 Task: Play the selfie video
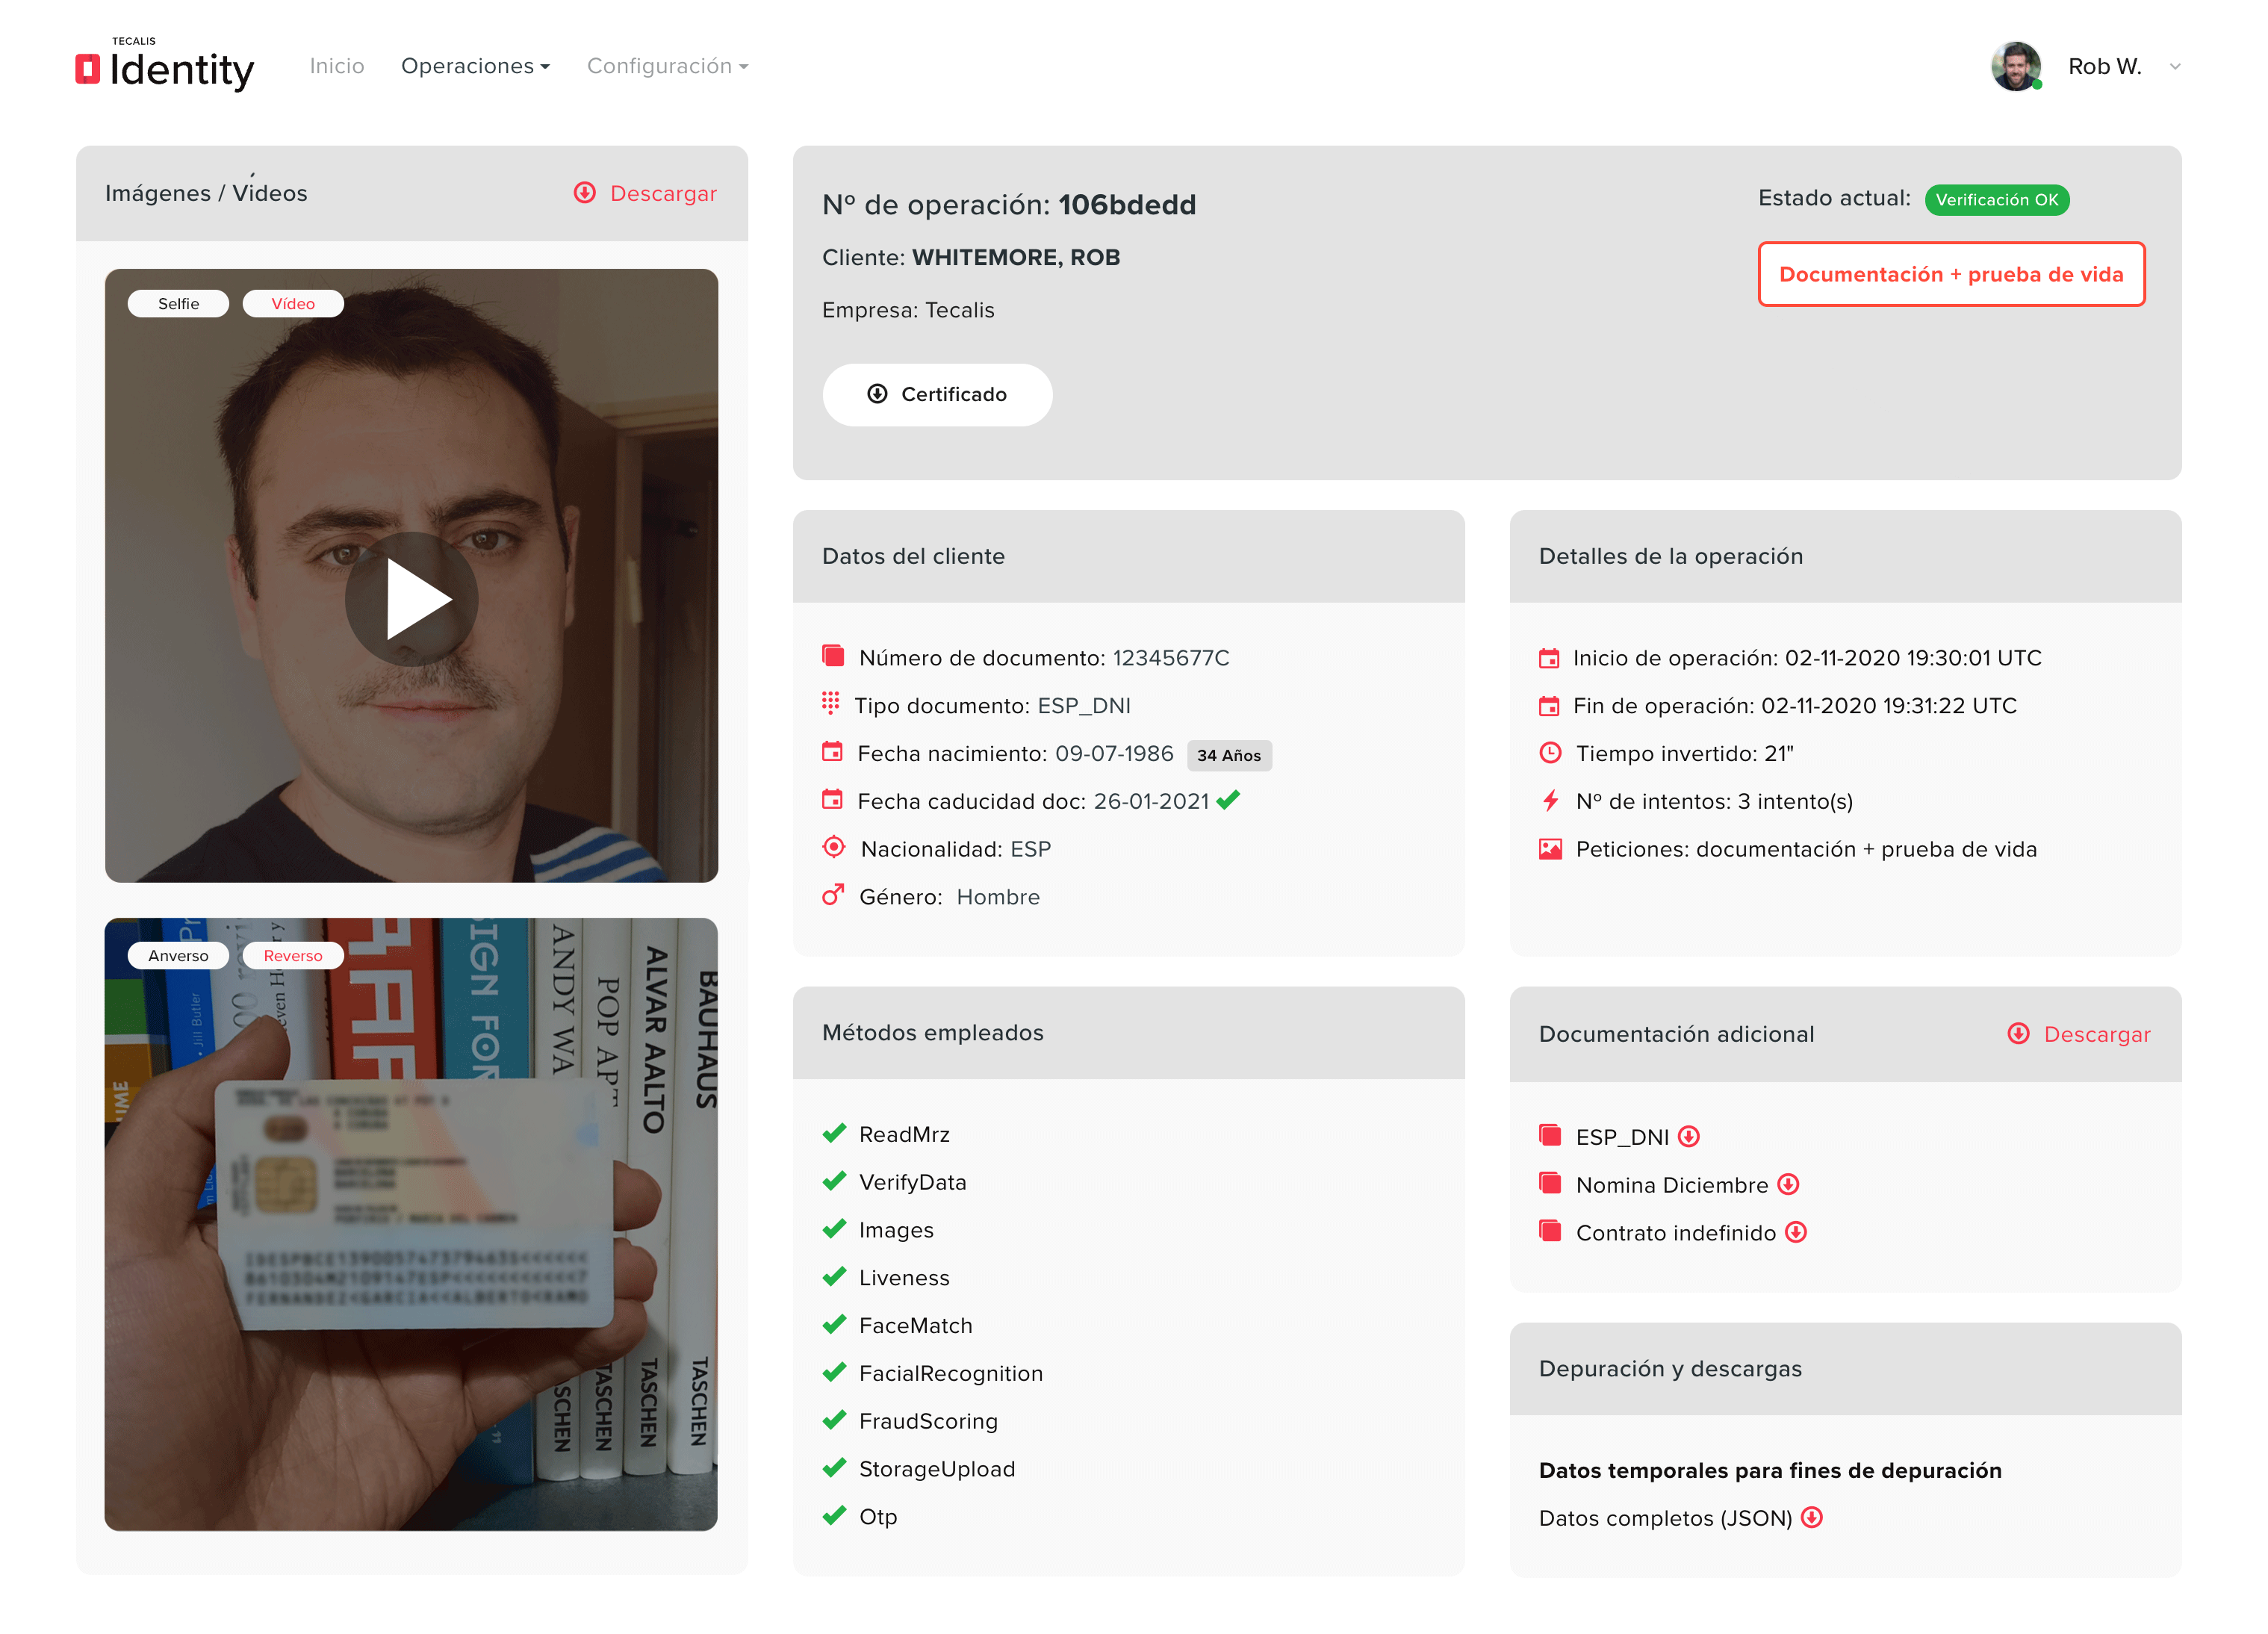[x=411, y=598]
